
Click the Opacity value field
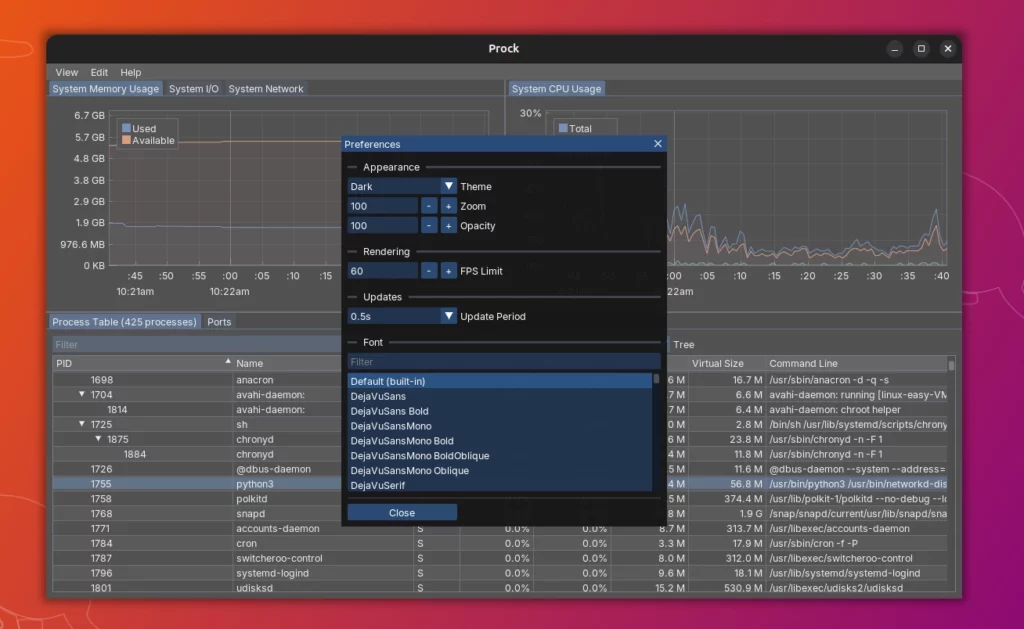383,225
